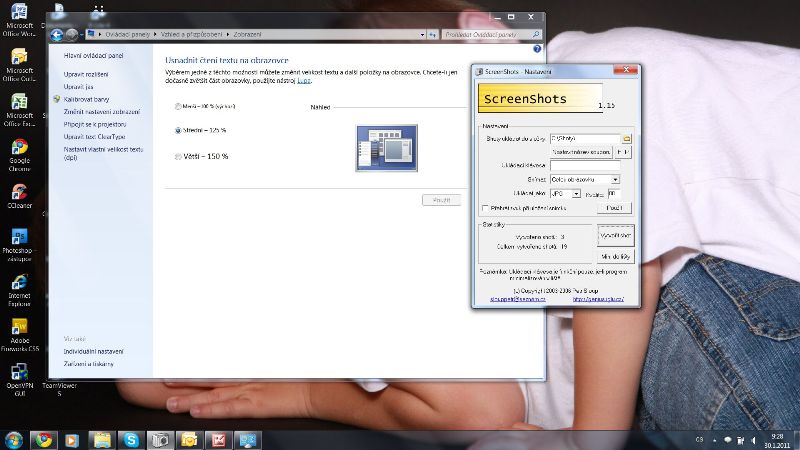Expand the address bar history dropdown
The image size is (800, 450).
[422, 35]
